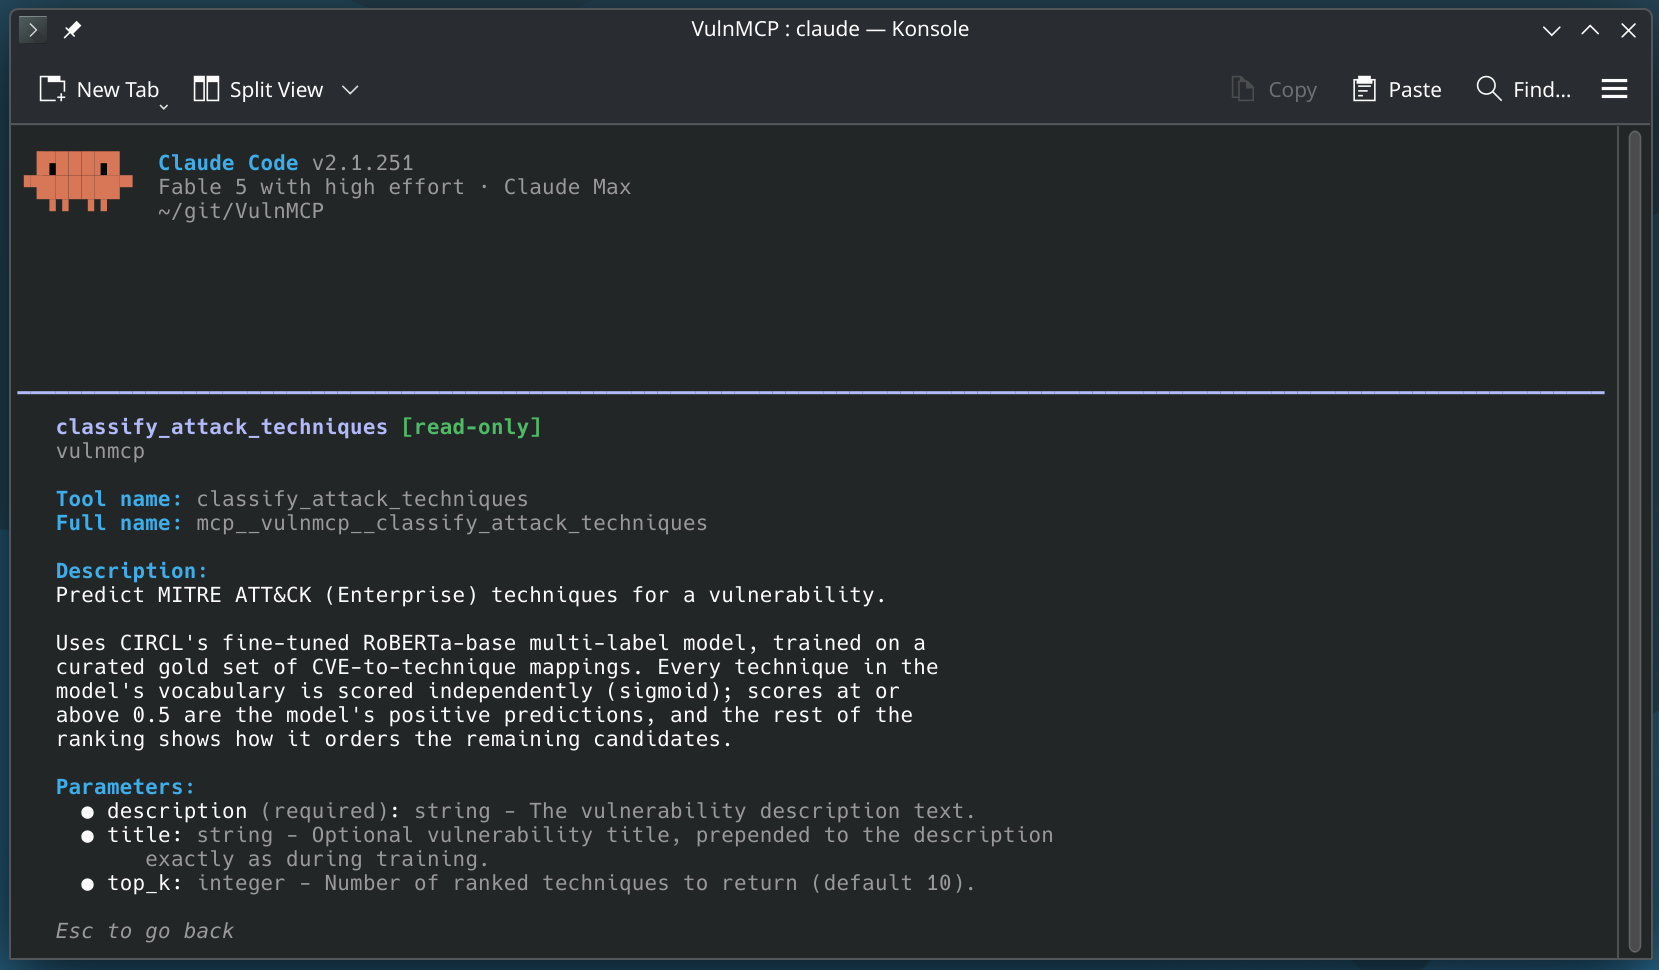The height and width of the screenshot is (970, 1659).
Task: Click 'Fable 5 with high effort' text
Action: 311,187
